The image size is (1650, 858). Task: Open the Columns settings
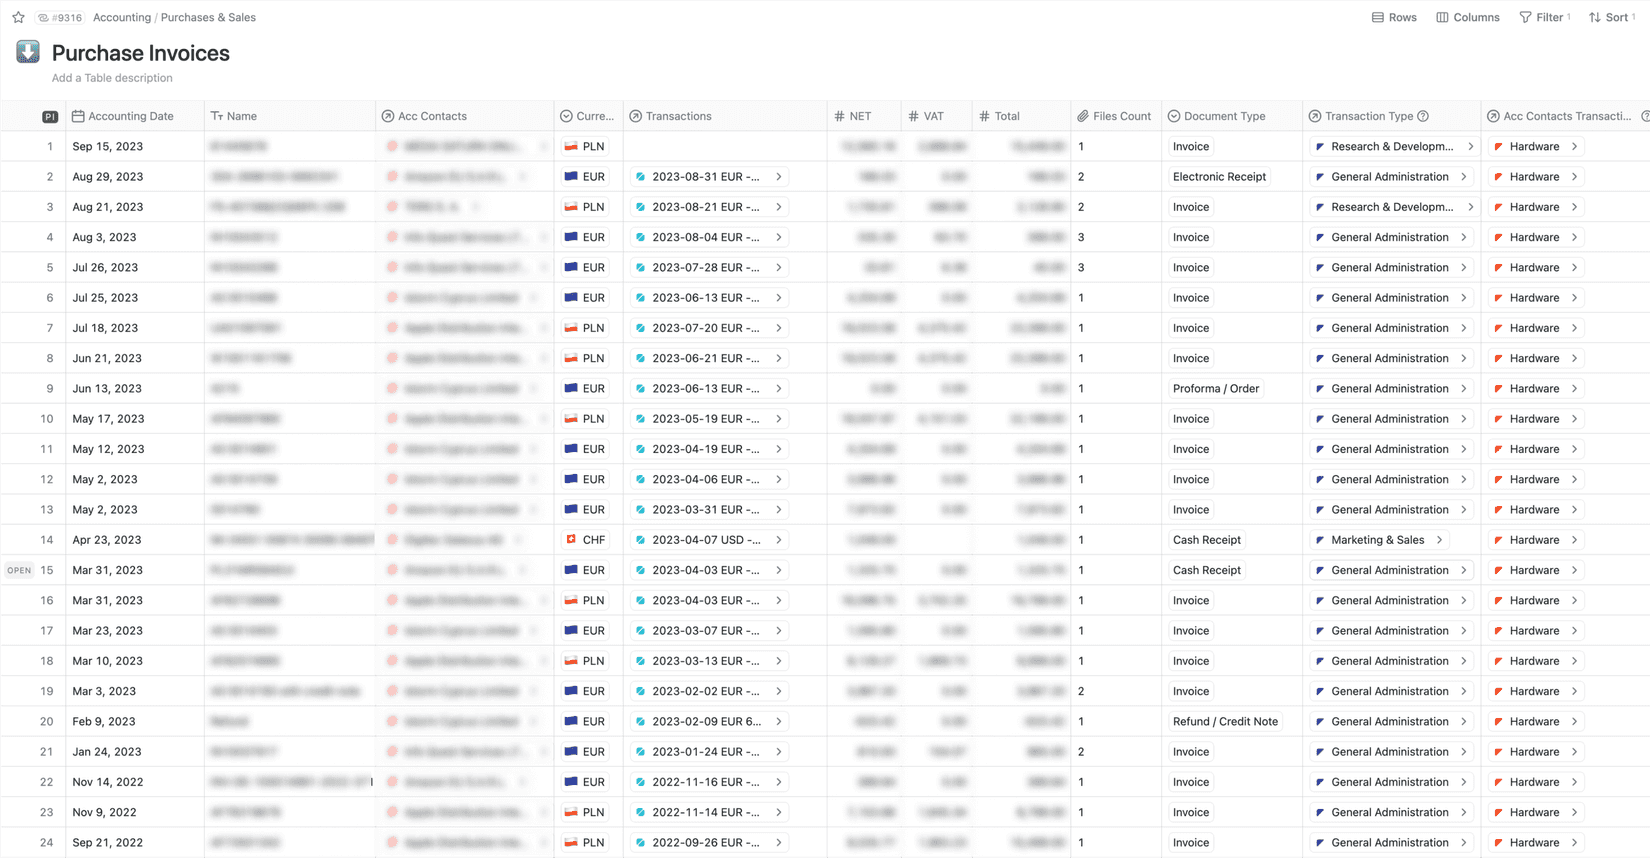[x=1468, y=17]
